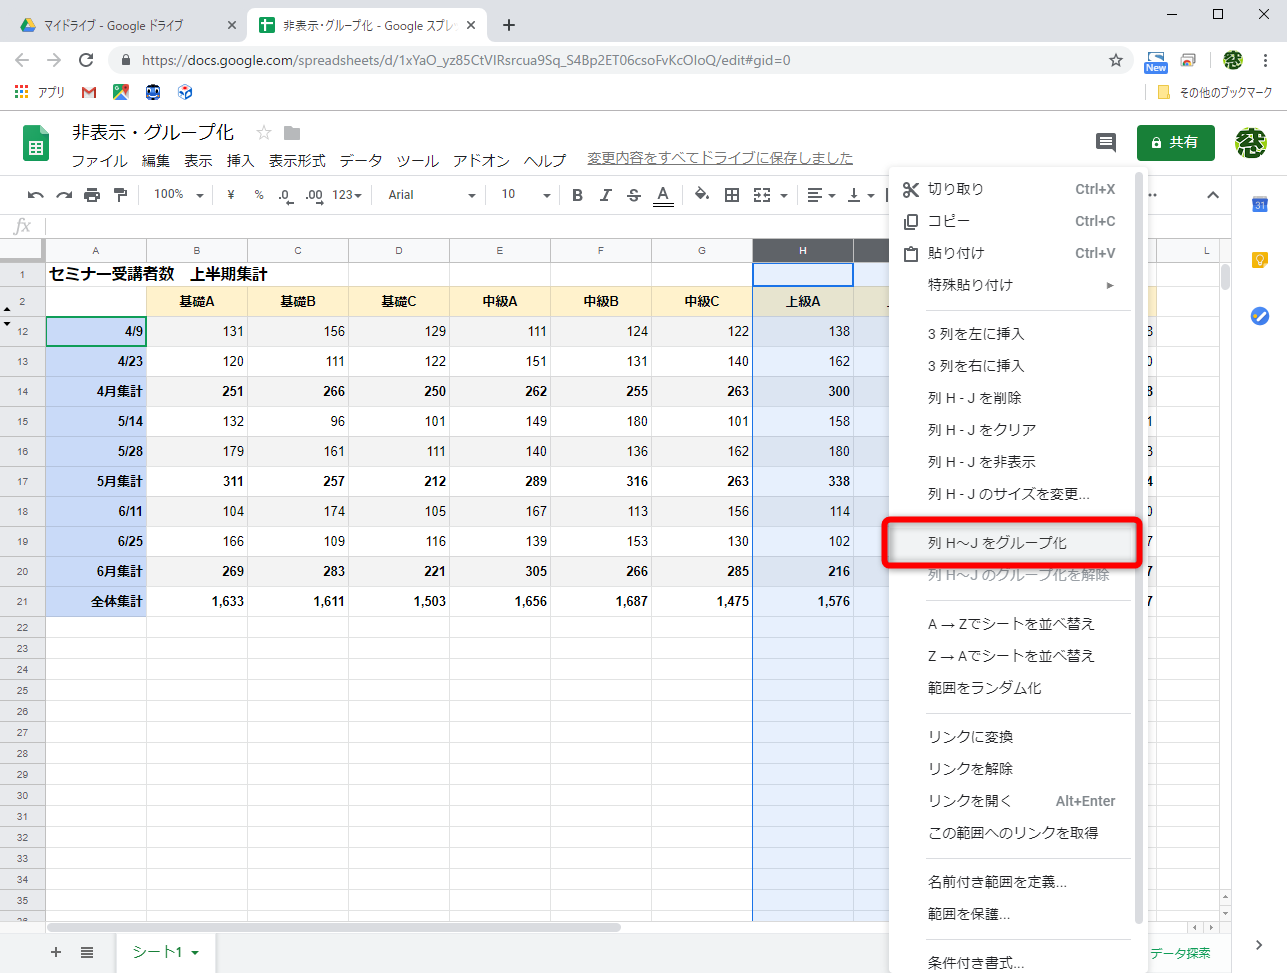The width and height of the screenshot is (1287, 973).
Task: Click the comment history icon near Share
Action: click(x=1105, y=143)
